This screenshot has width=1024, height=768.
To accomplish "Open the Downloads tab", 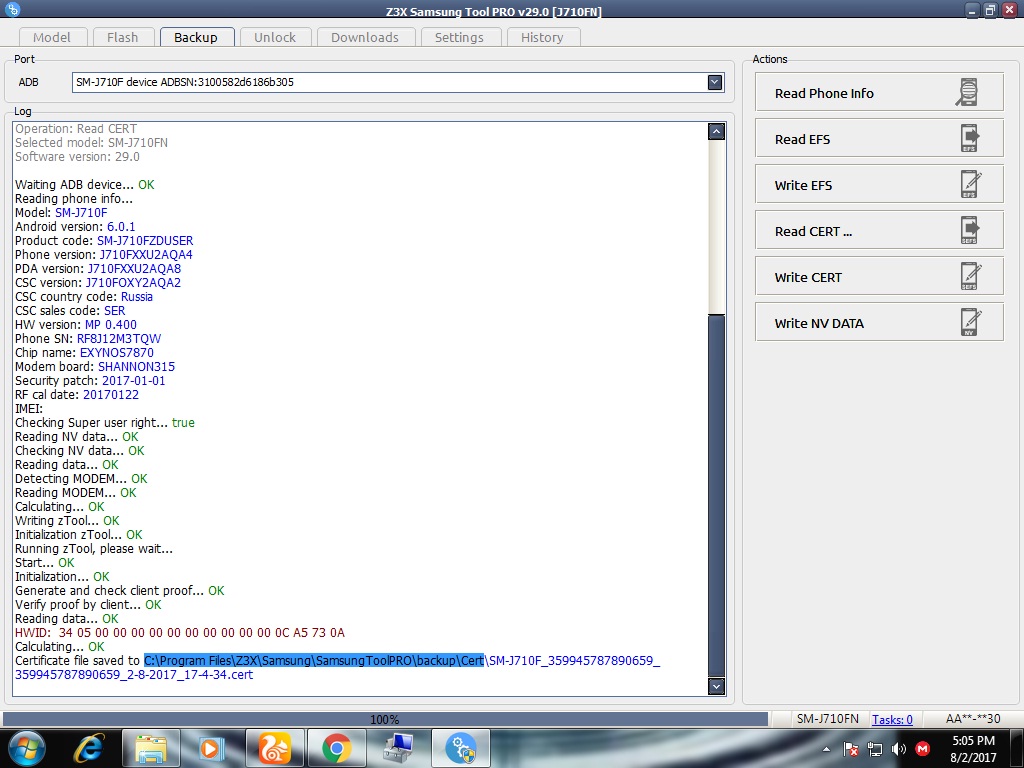I will [x=365, y=37].
